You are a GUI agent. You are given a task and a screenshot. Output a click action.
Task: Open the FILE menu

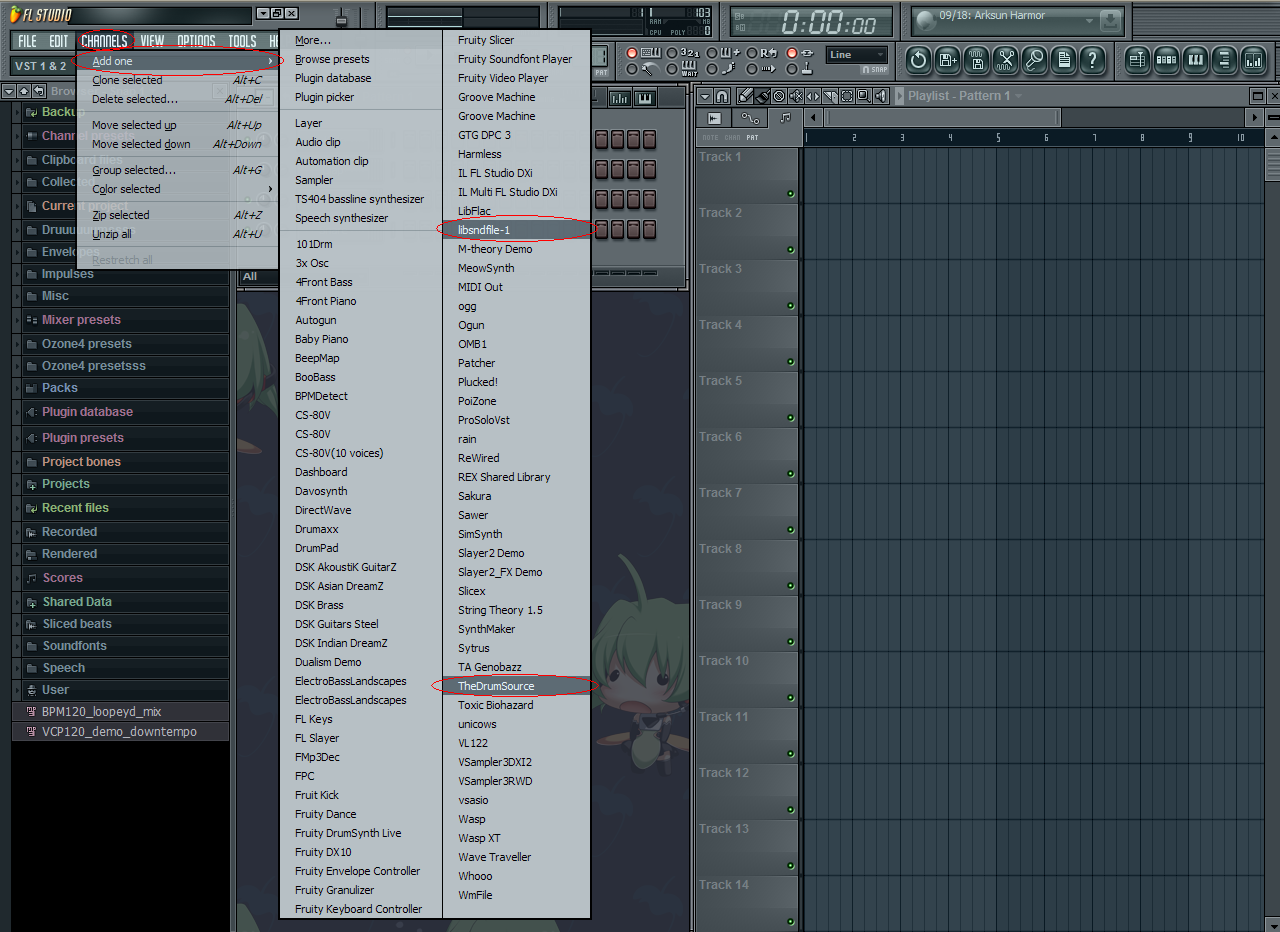pos(27,41)
